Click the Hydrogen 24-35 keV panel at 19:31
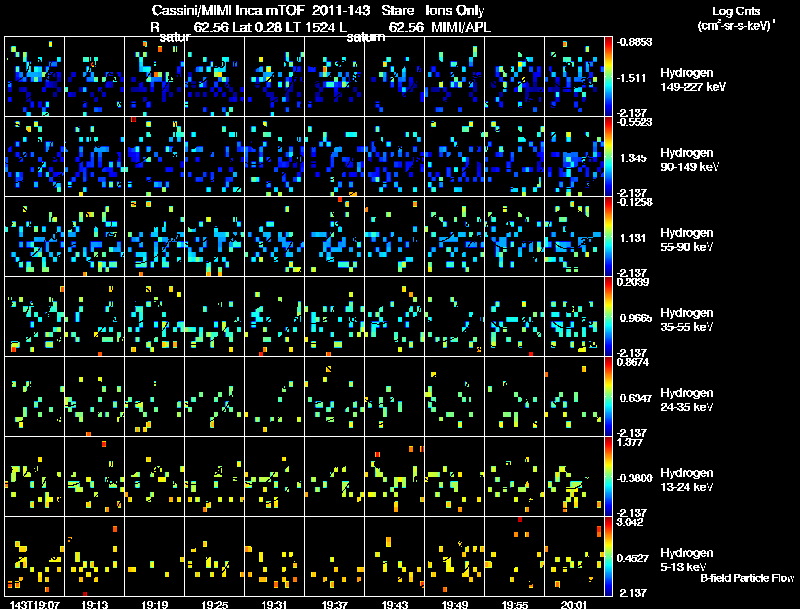 point(274,397)
